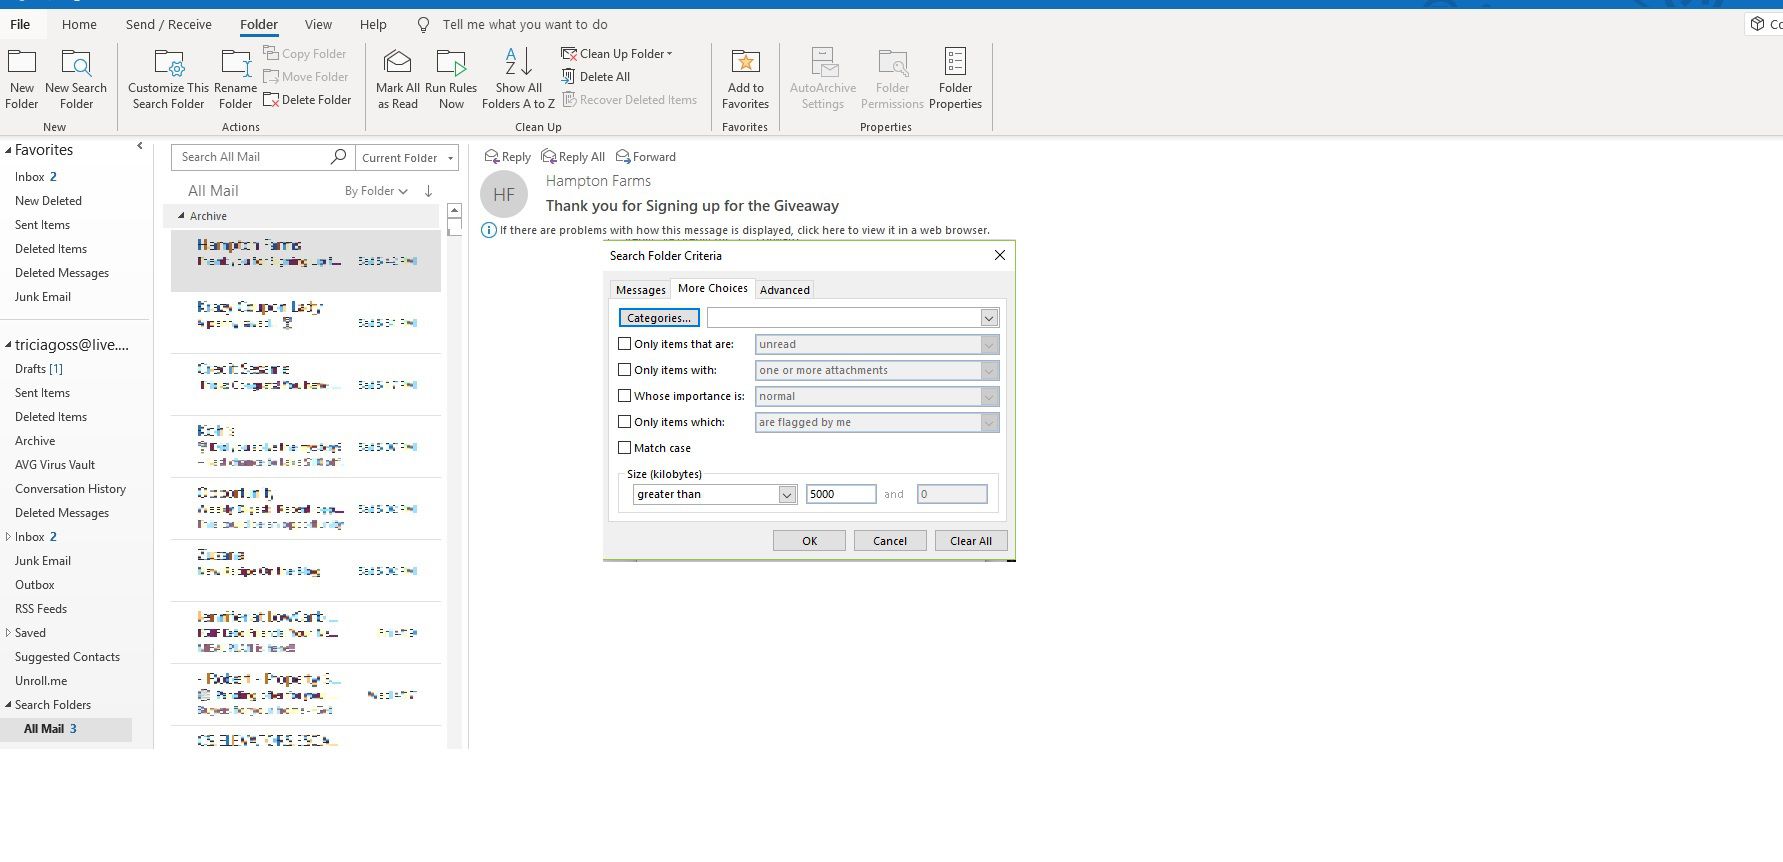The width and height of the screenshot is (1783, 862).
Task: Switch to the Send / Receive tab
Action: click(x=168, y=24)
